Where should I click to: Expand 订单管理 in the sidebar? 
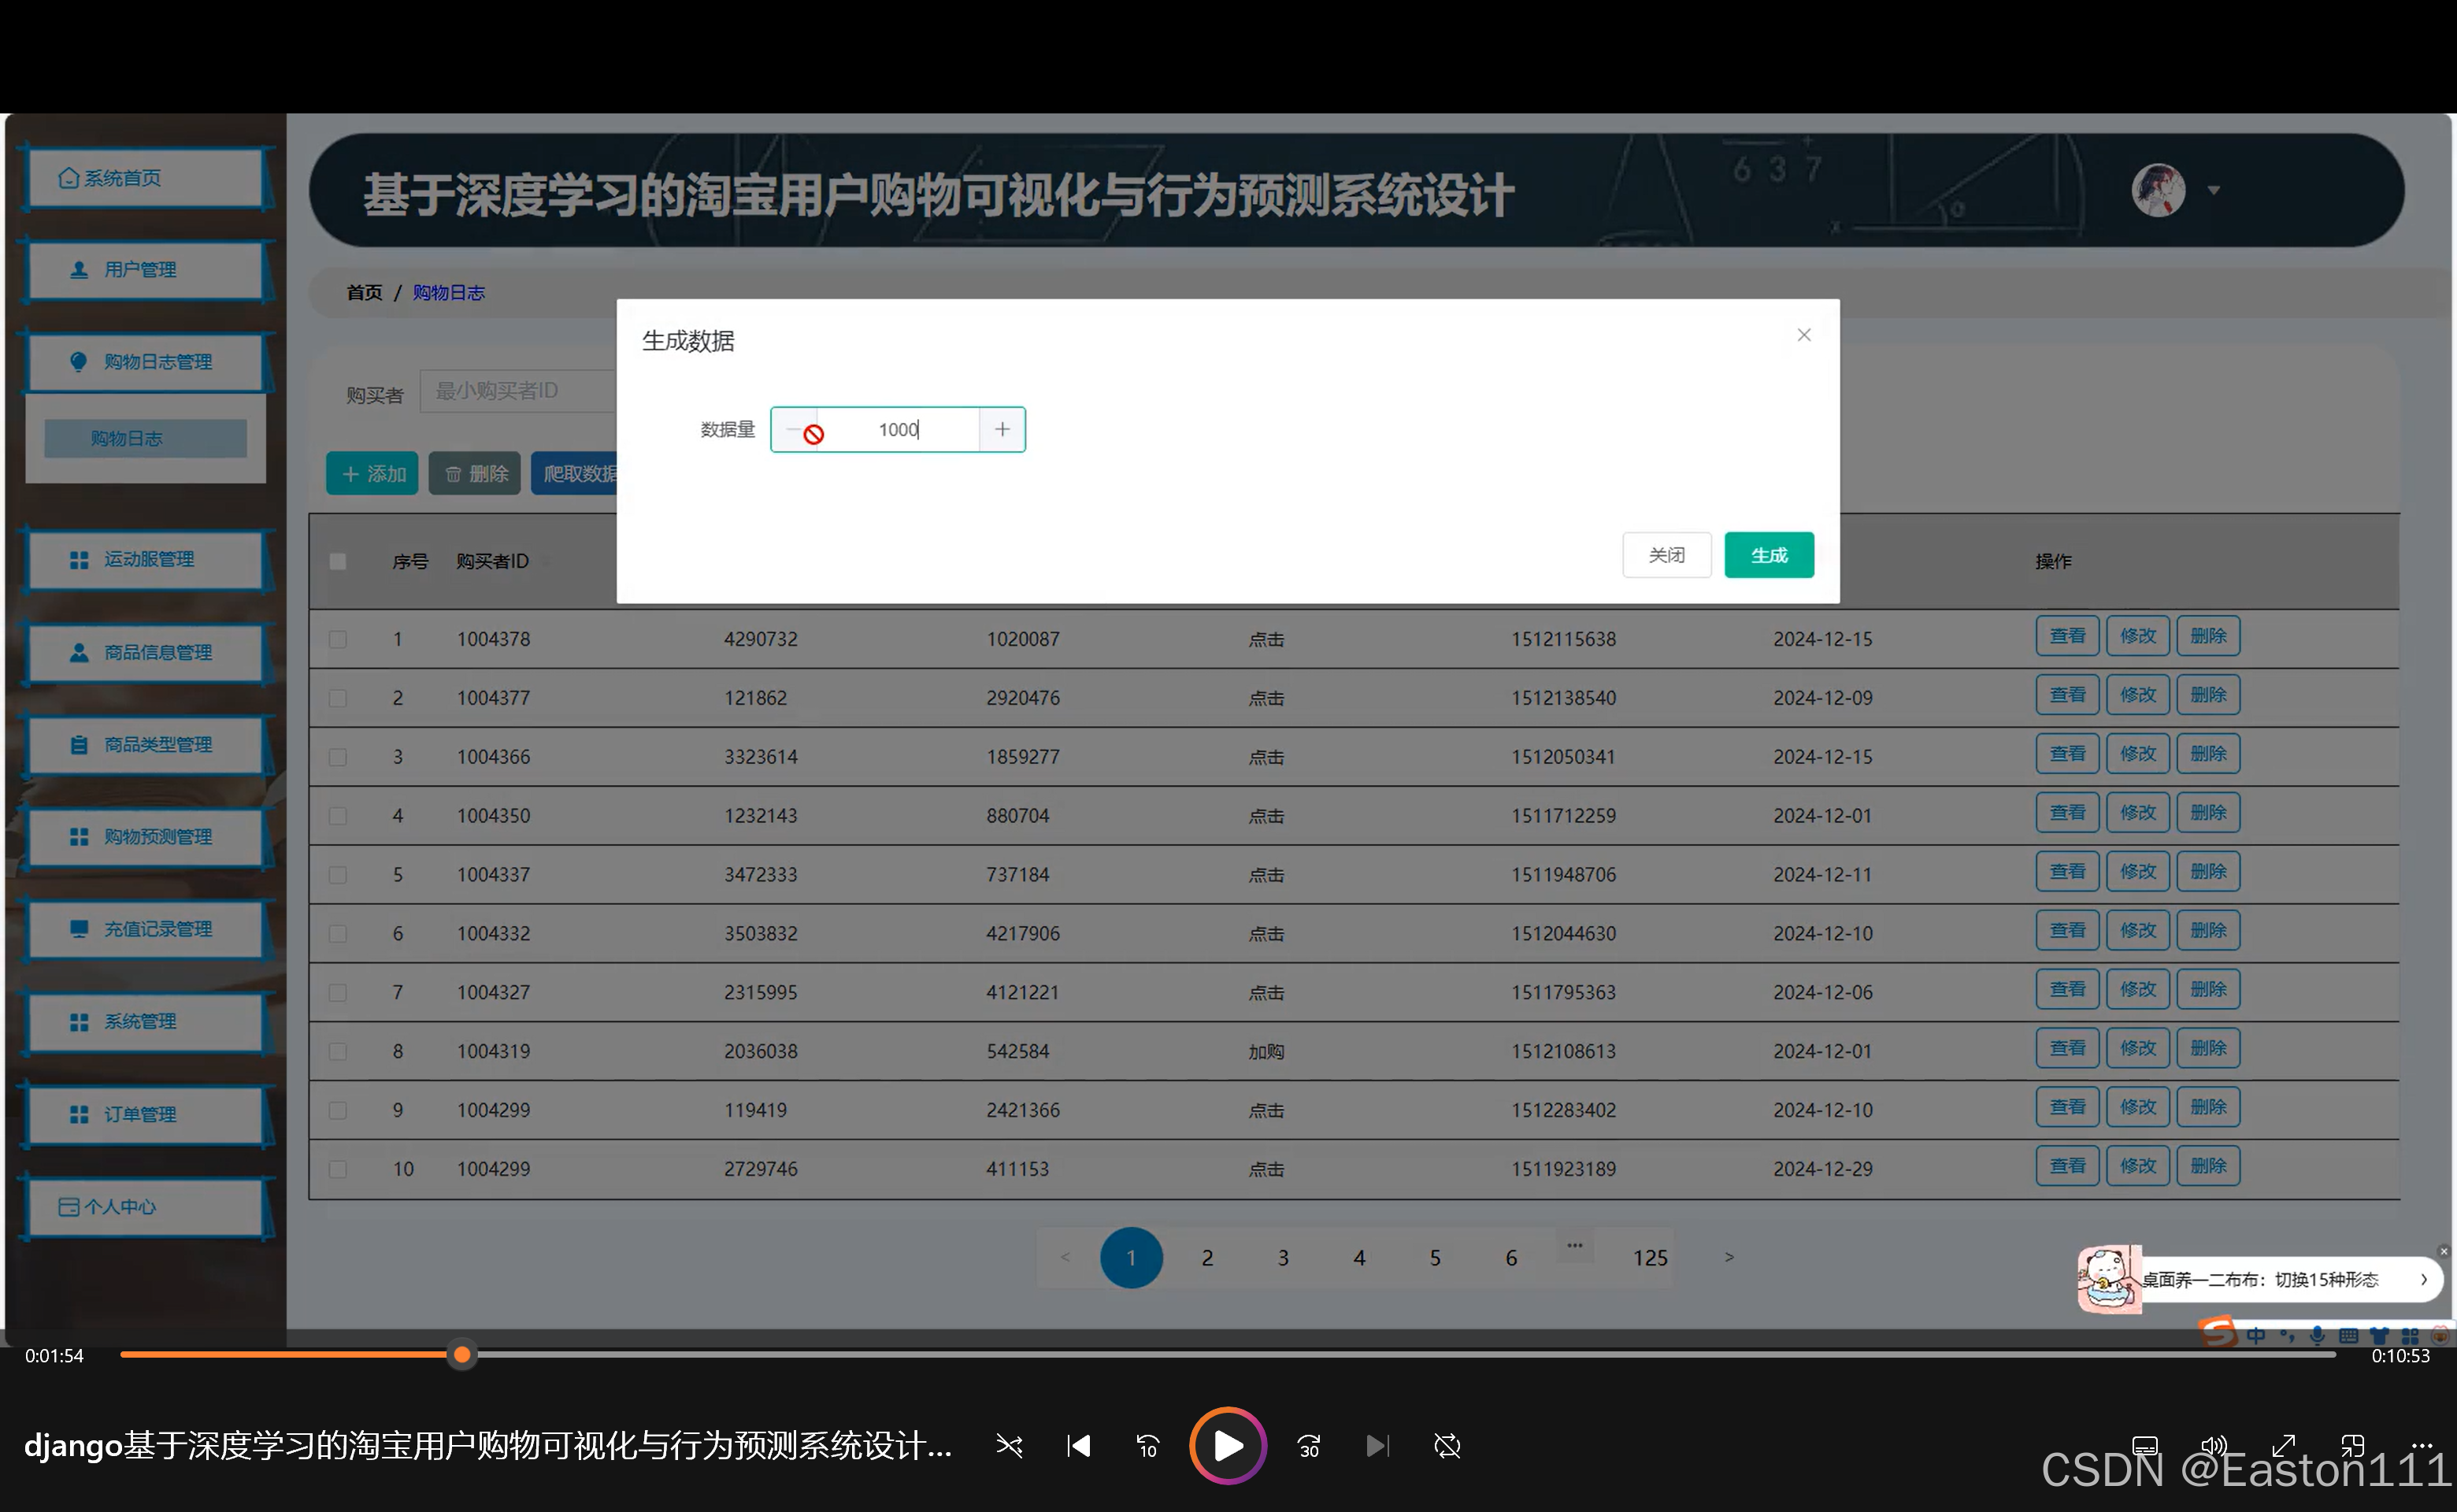click(146, 1114)
